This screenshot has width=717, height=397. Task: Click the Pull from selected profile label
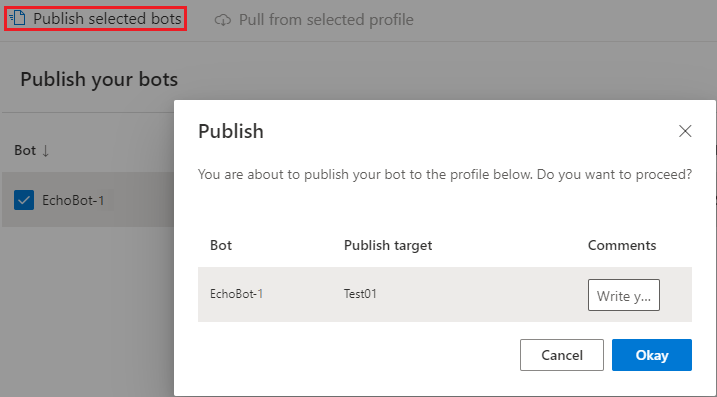(326, 20)
